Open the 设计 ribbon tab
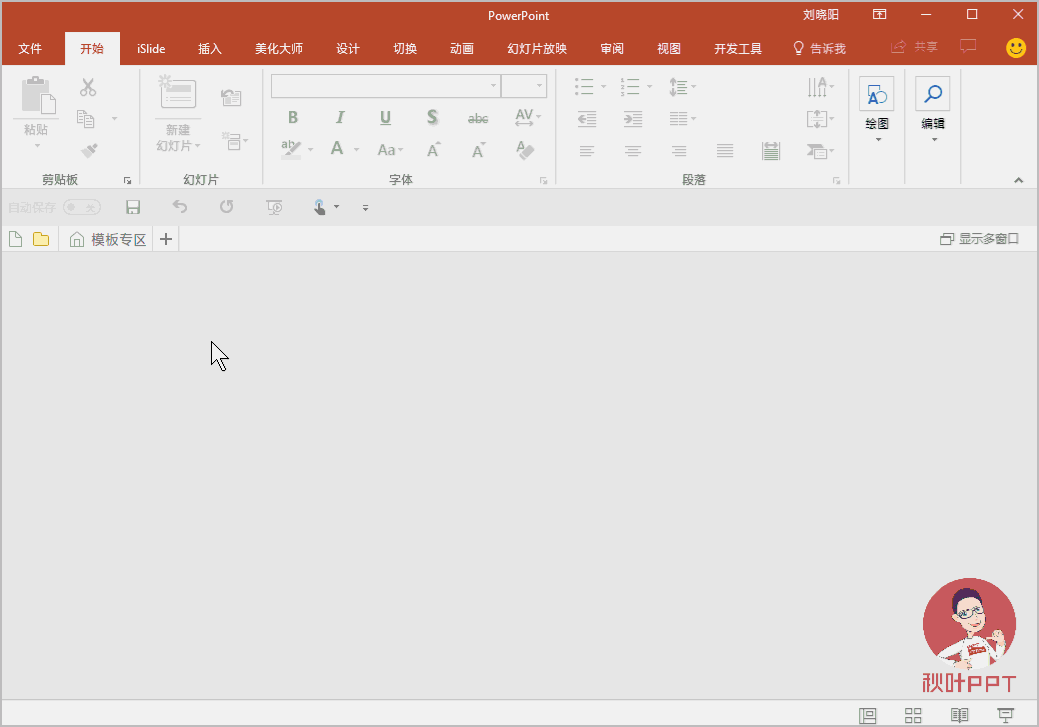This screenshot has height=727, width=1039. click(348, 48)
